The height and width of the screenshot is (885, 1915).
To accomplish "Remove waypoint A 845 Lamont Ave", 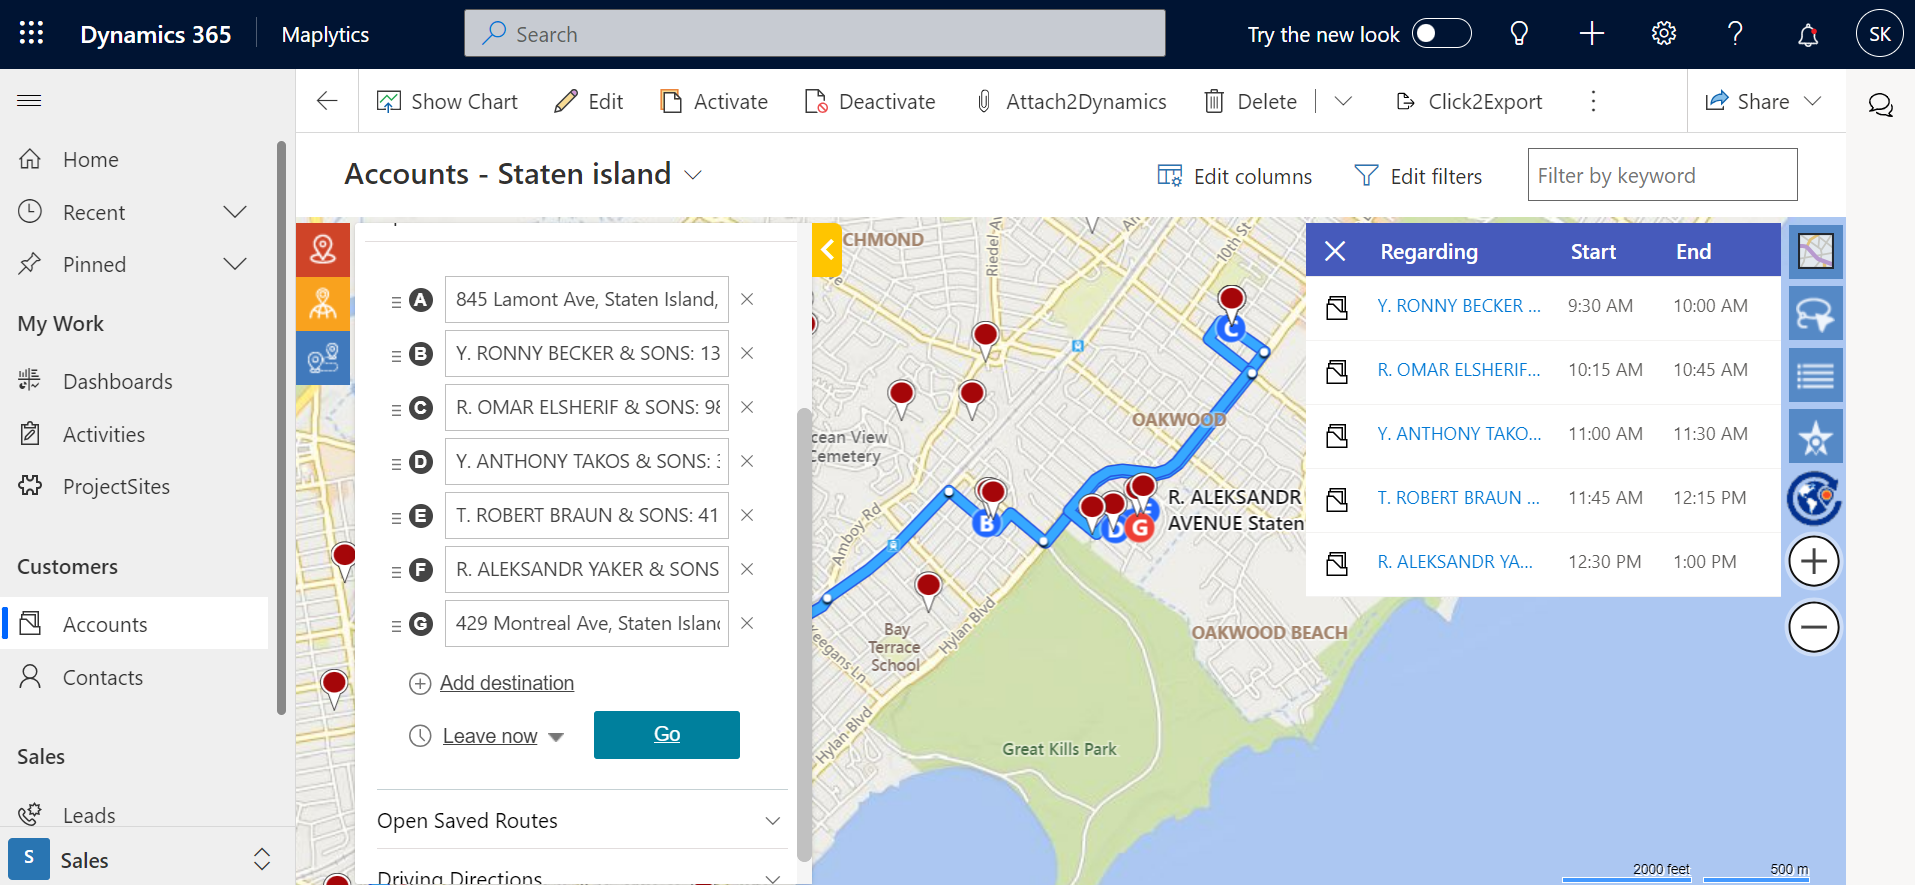I will pyautogui.click(x=747, y=299).
